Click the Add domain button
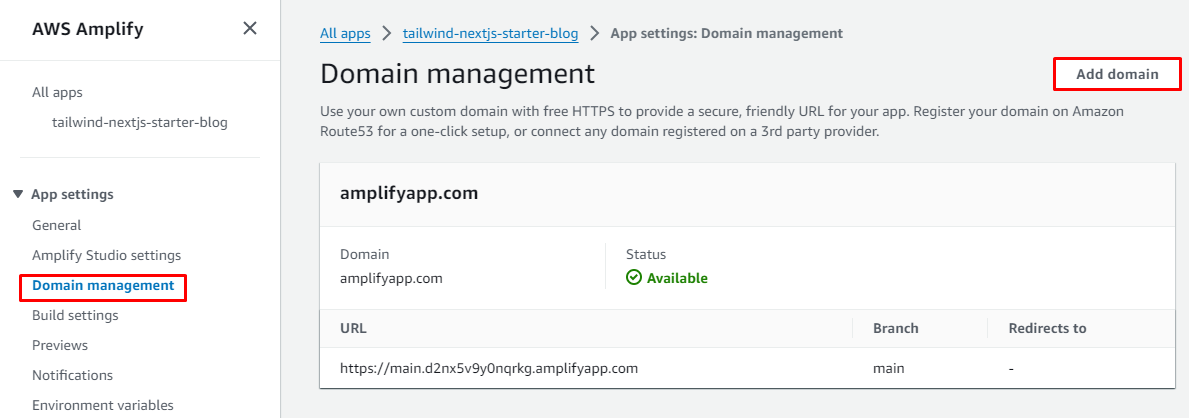Viewport: 1189px width, 418px height. tap(1117, 74)
